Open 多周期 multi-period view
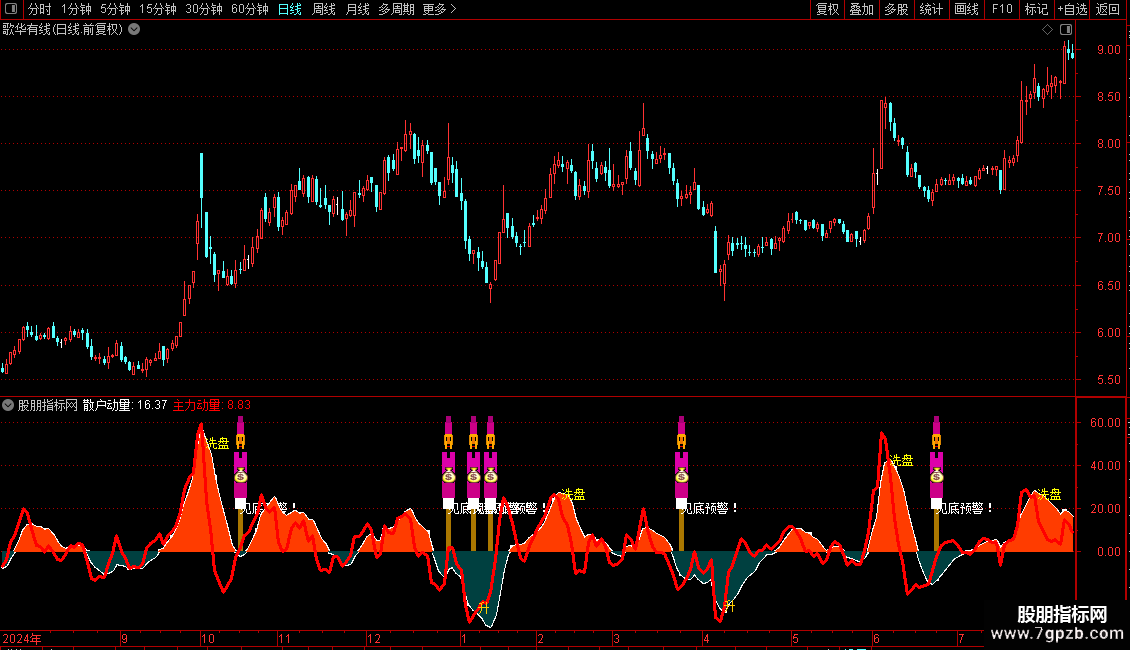Image resolution: width=1130 pixels, height=650 pixels. (x=396, y=9)
